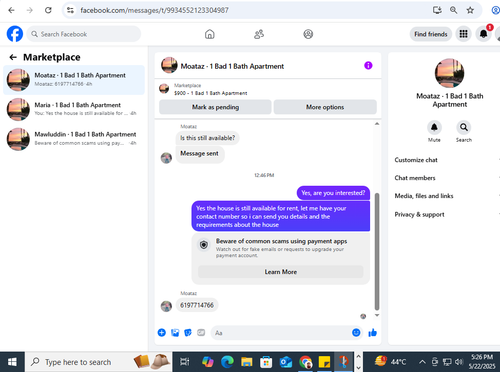Open the notifications bell in the header
Screen dimensions: 500x372
pyautogui.click(x=483, y=34)
